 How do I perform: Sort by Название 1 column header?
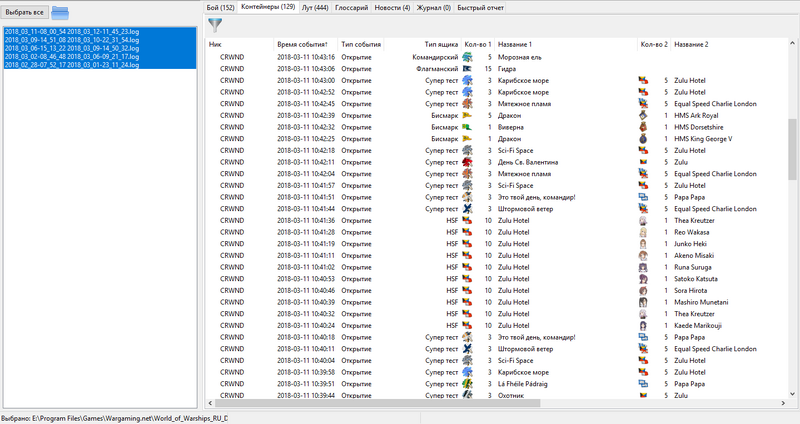click(x=515, y=44)
